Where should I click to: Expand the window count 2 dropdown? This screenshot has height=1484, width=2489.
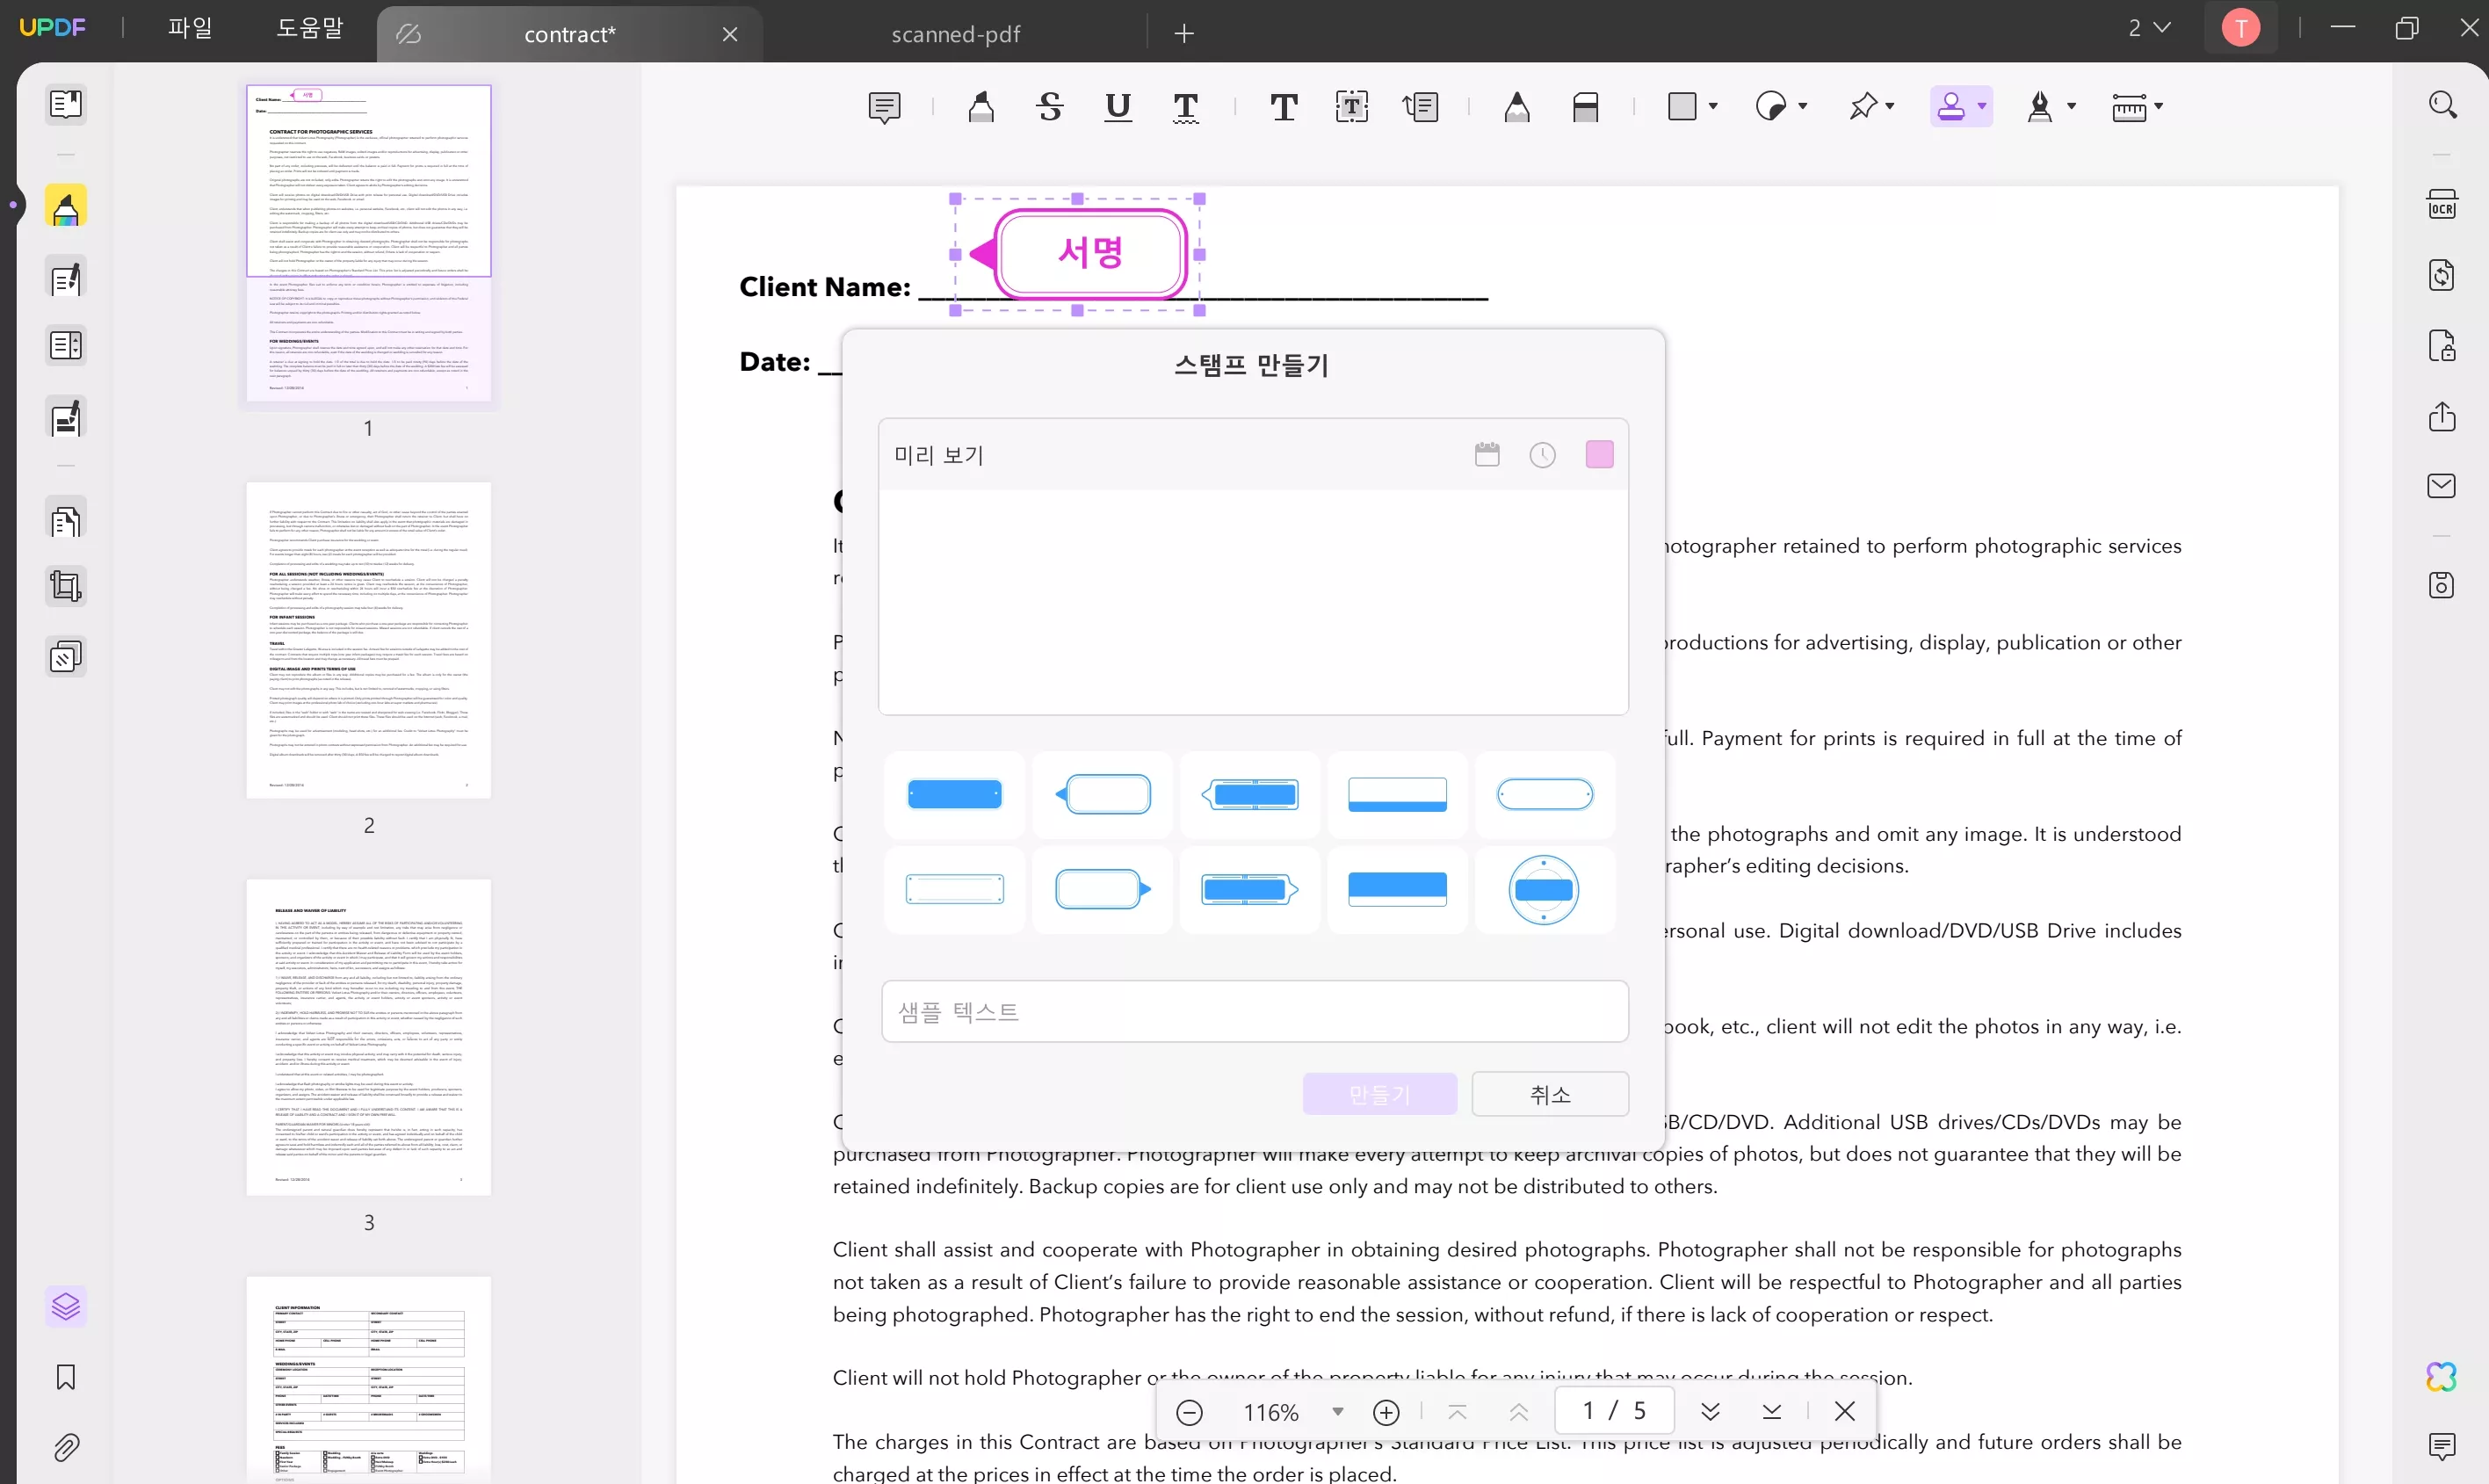[2149, 28]
